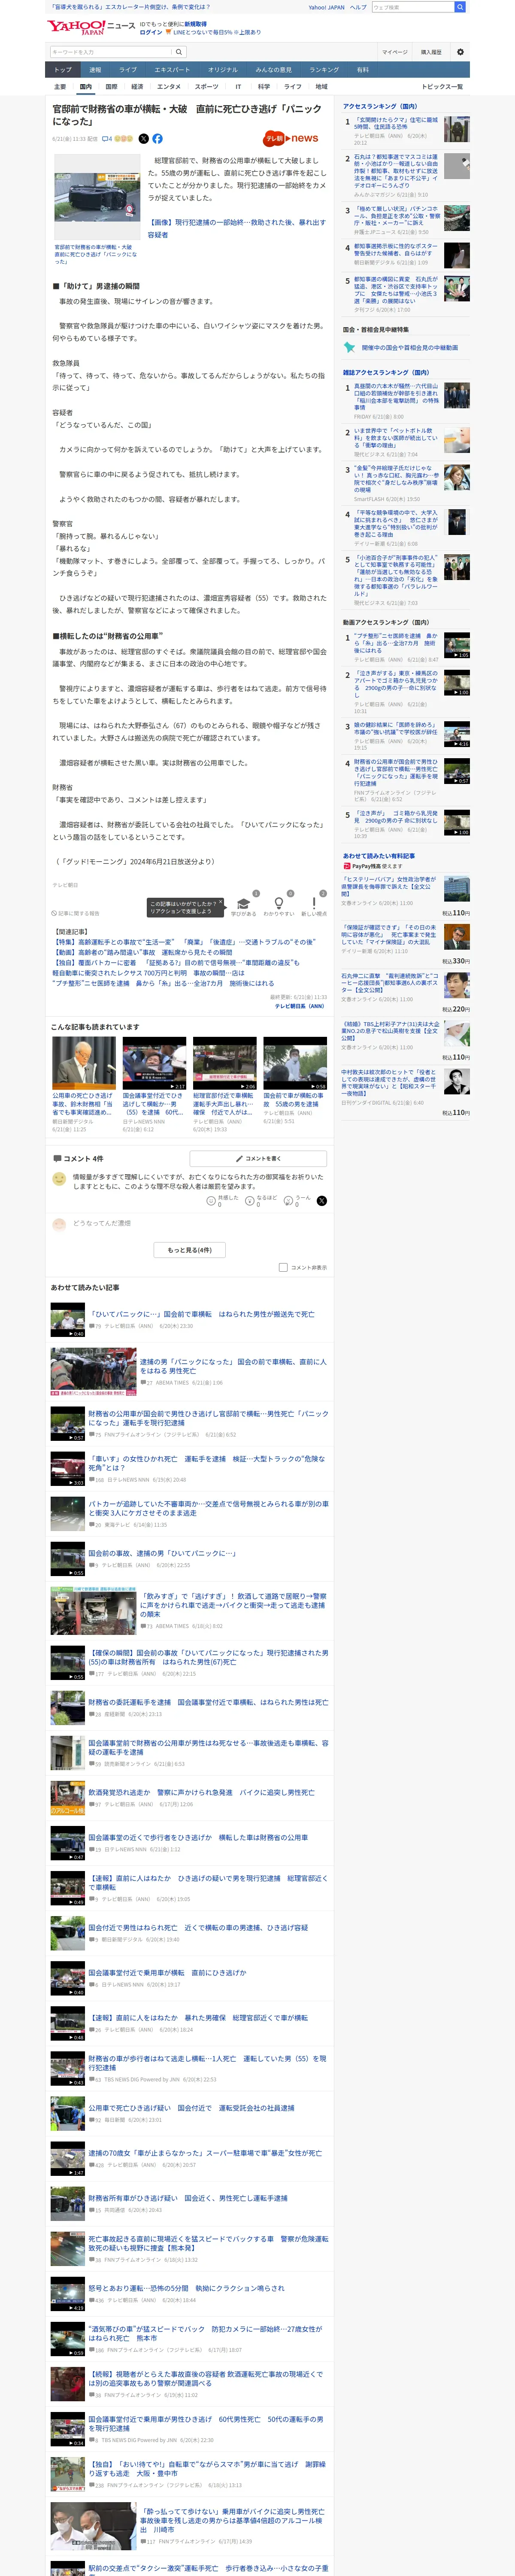Open 【画像】現行犯逮捕の一部始終 link
Screen dimensions: 515x2576
click(x=237, y=229)
